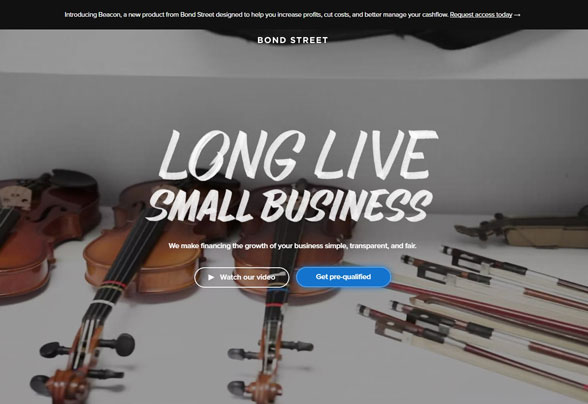Click the play triangle icon in Watch our video
The height and width of the screenshot is (404, 588).
pyautogui.click(x=211, y=277)
